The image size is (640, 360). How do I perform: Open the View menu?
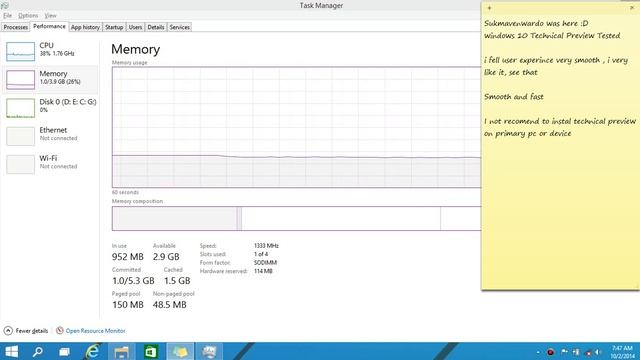click(50, 16)
